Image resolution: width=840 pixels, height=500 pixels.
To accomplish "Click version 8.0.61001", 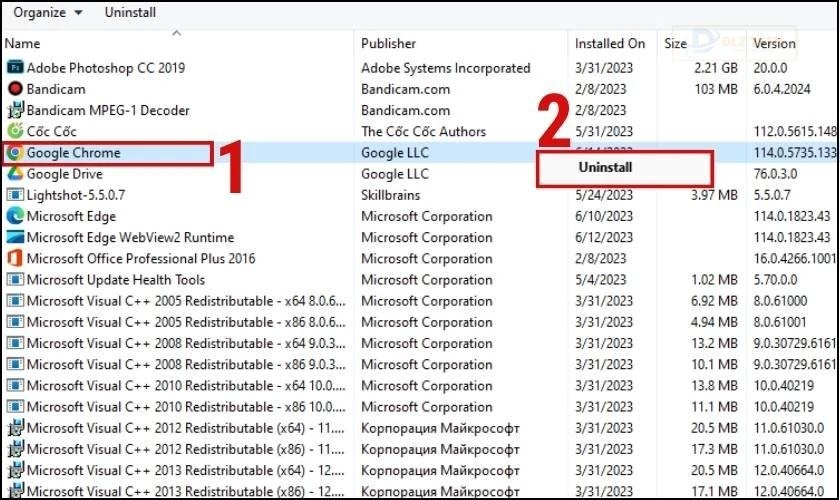I will (780, 322).
